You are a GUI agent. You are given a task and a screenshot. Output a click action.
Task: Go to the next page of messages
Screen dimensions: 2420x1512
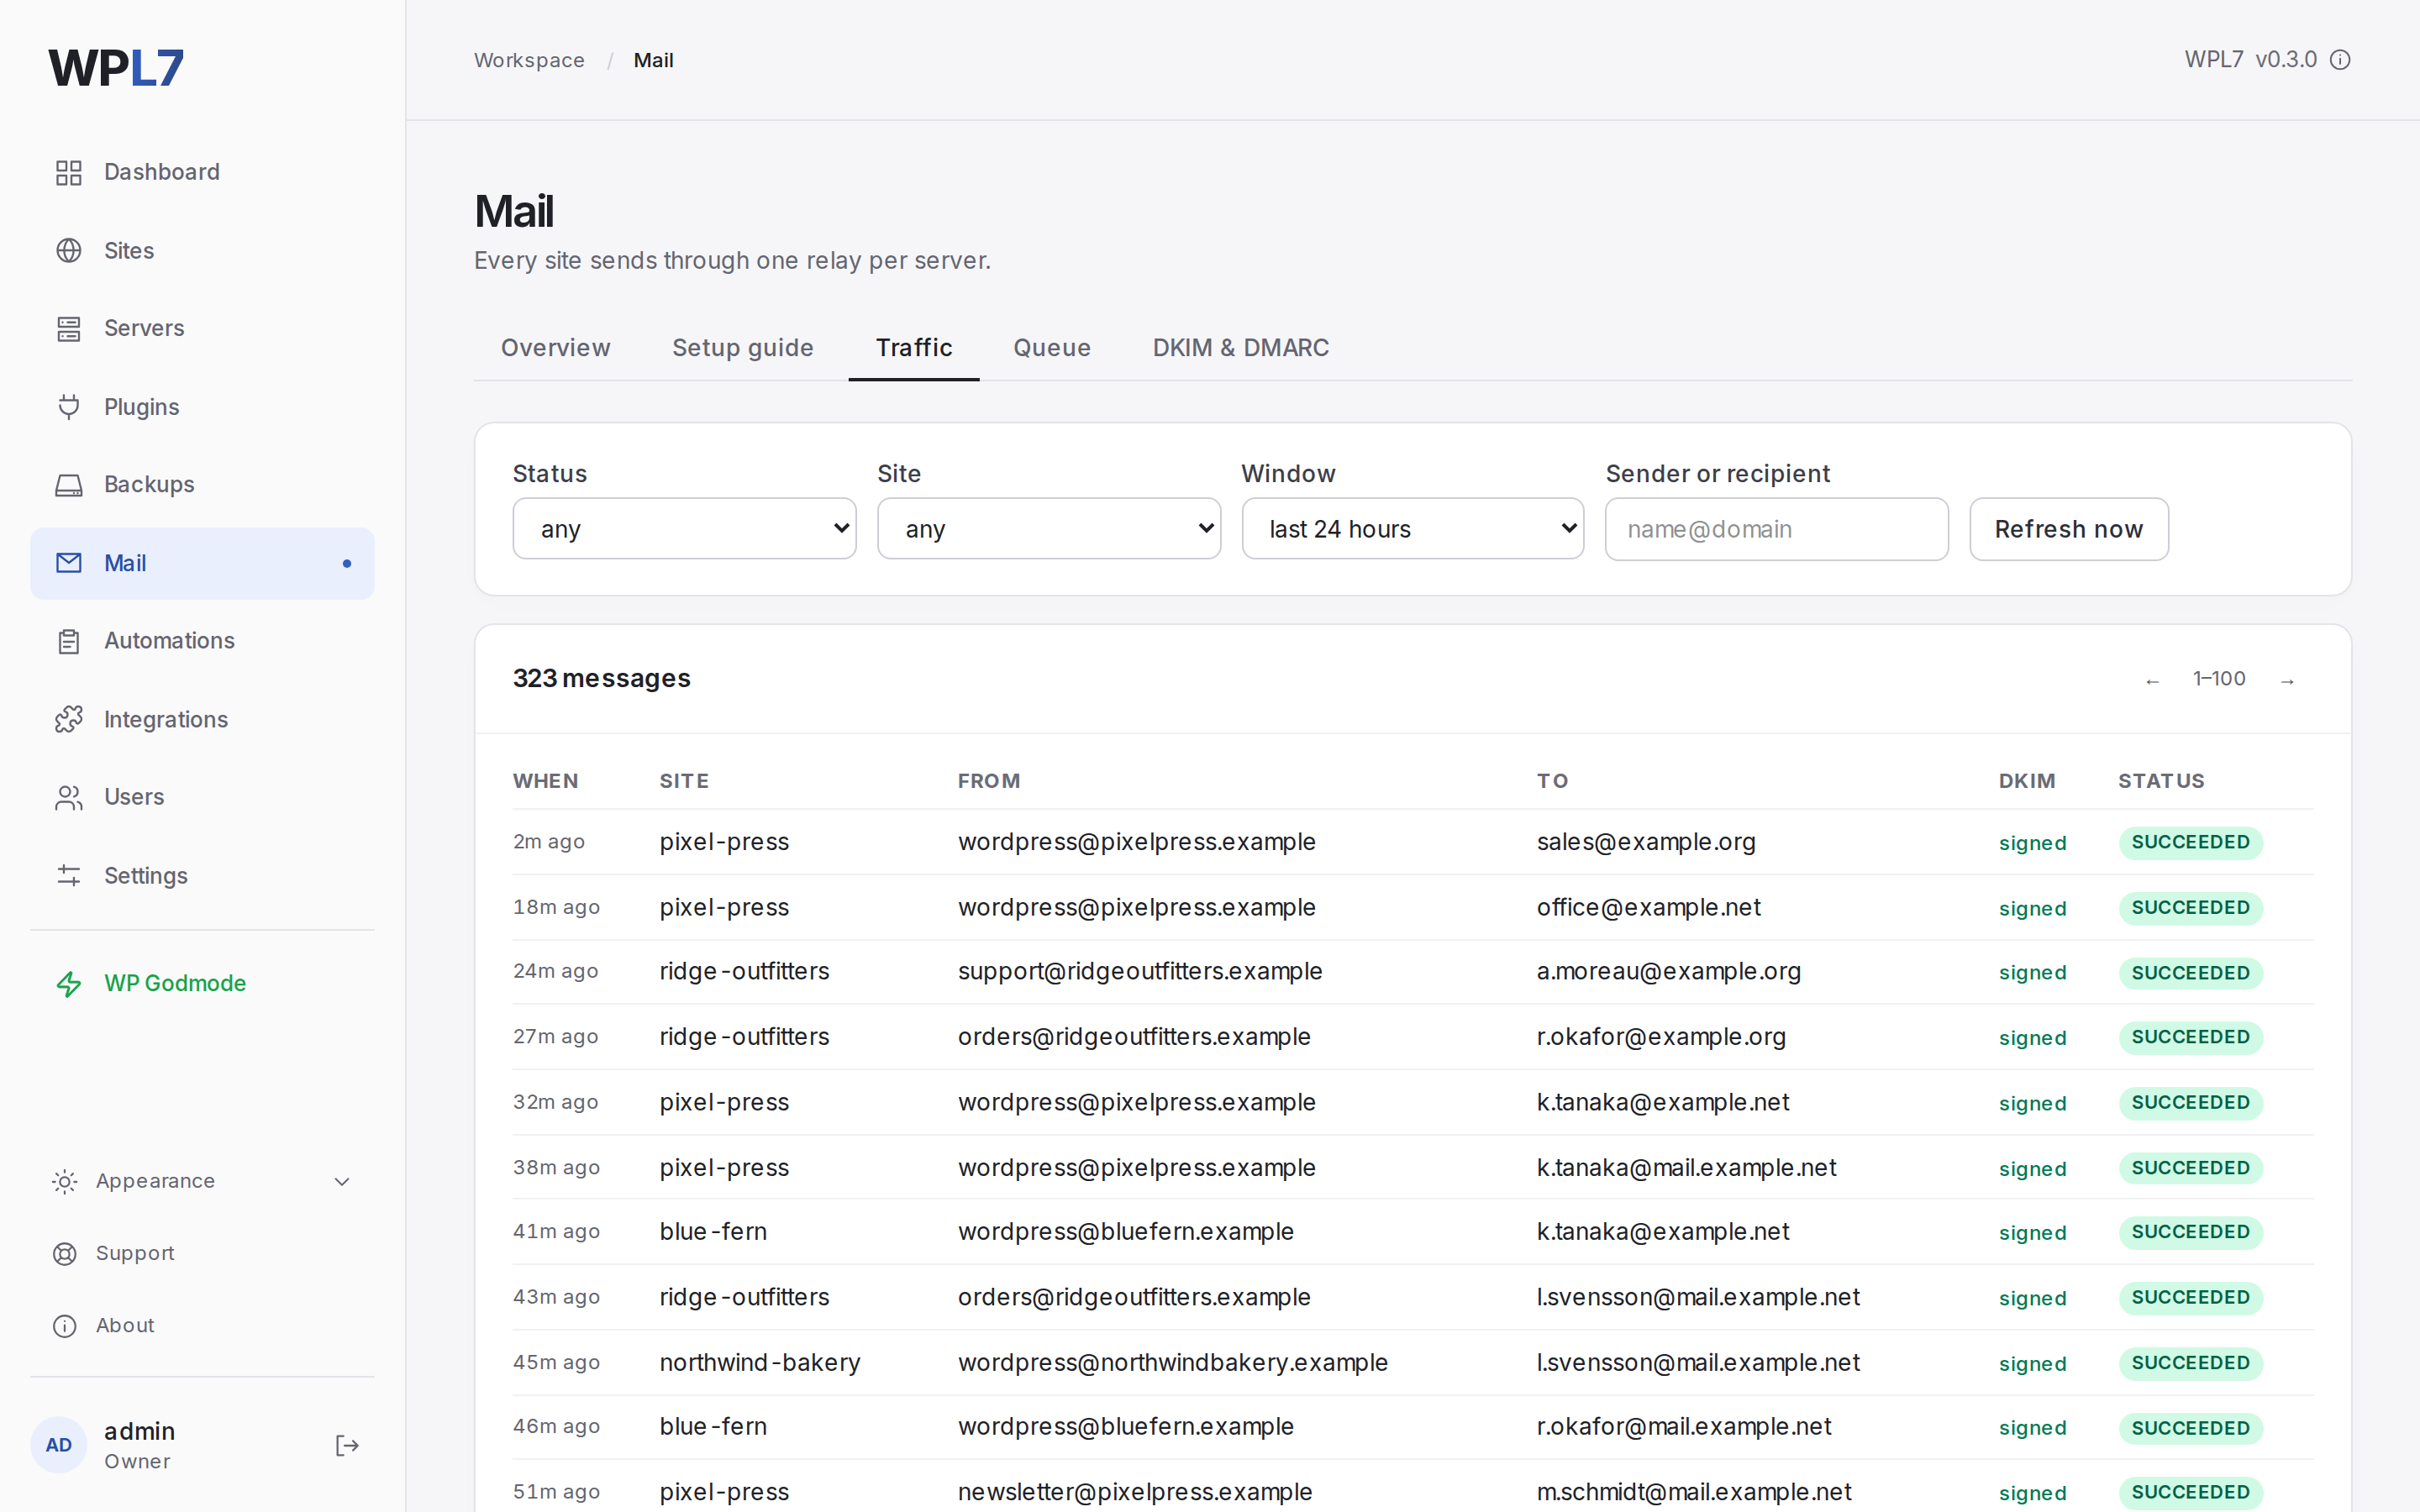(2287, 680)
